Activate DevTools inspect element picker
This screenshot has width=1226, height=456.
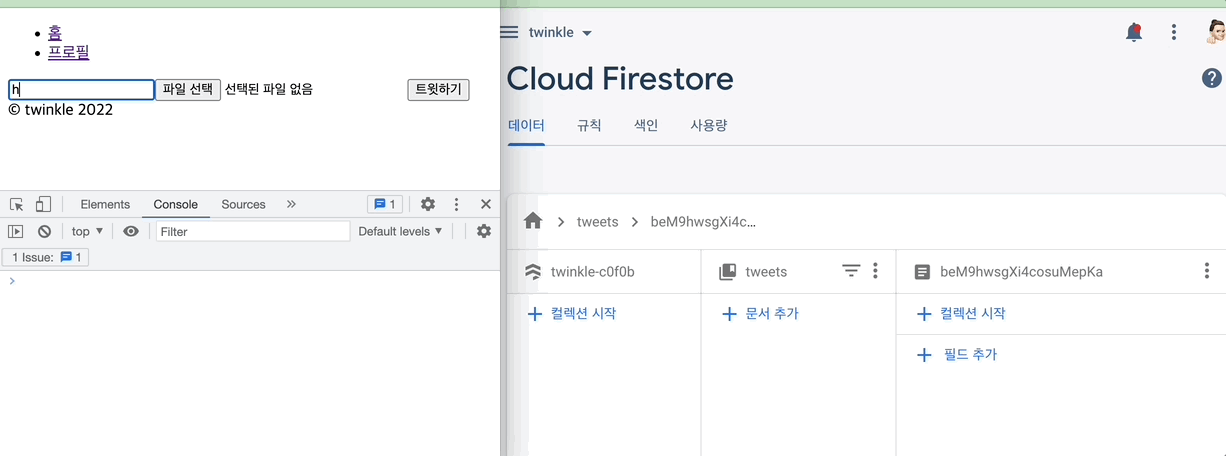[x=16, y=204]
